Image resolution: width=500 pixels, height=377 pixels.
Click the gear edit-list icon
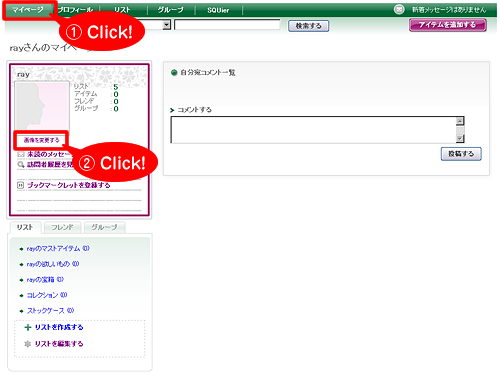pos(28,344)
